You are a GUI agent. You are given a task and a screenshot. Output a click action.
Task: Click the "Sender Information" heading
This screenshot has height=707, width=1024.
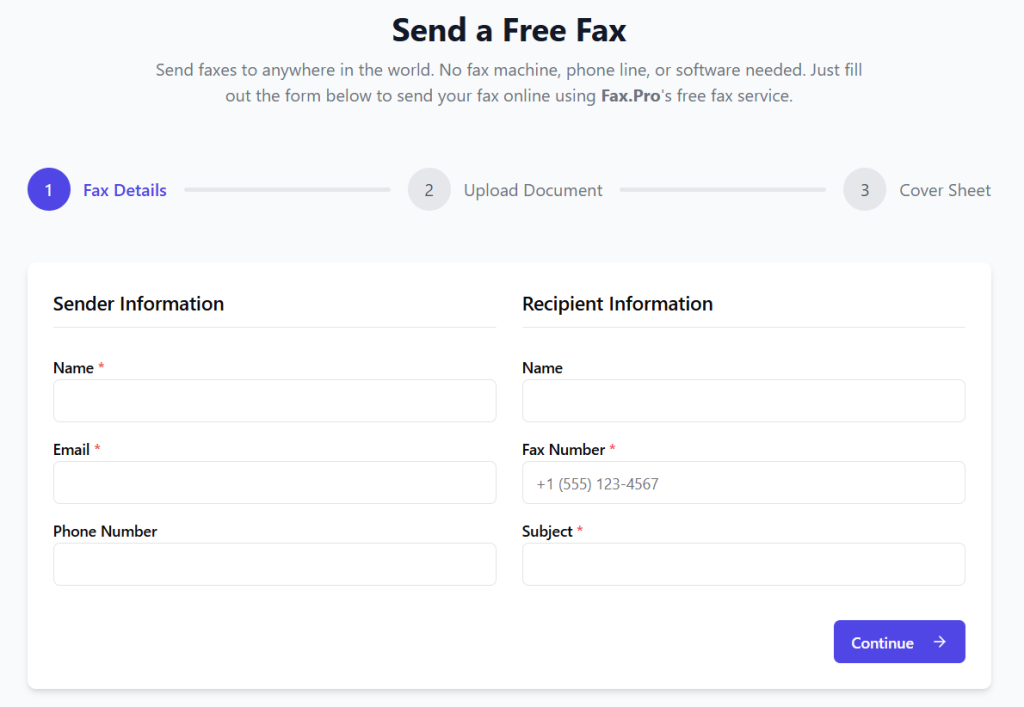pyautogui.click(x=138, y=304)
